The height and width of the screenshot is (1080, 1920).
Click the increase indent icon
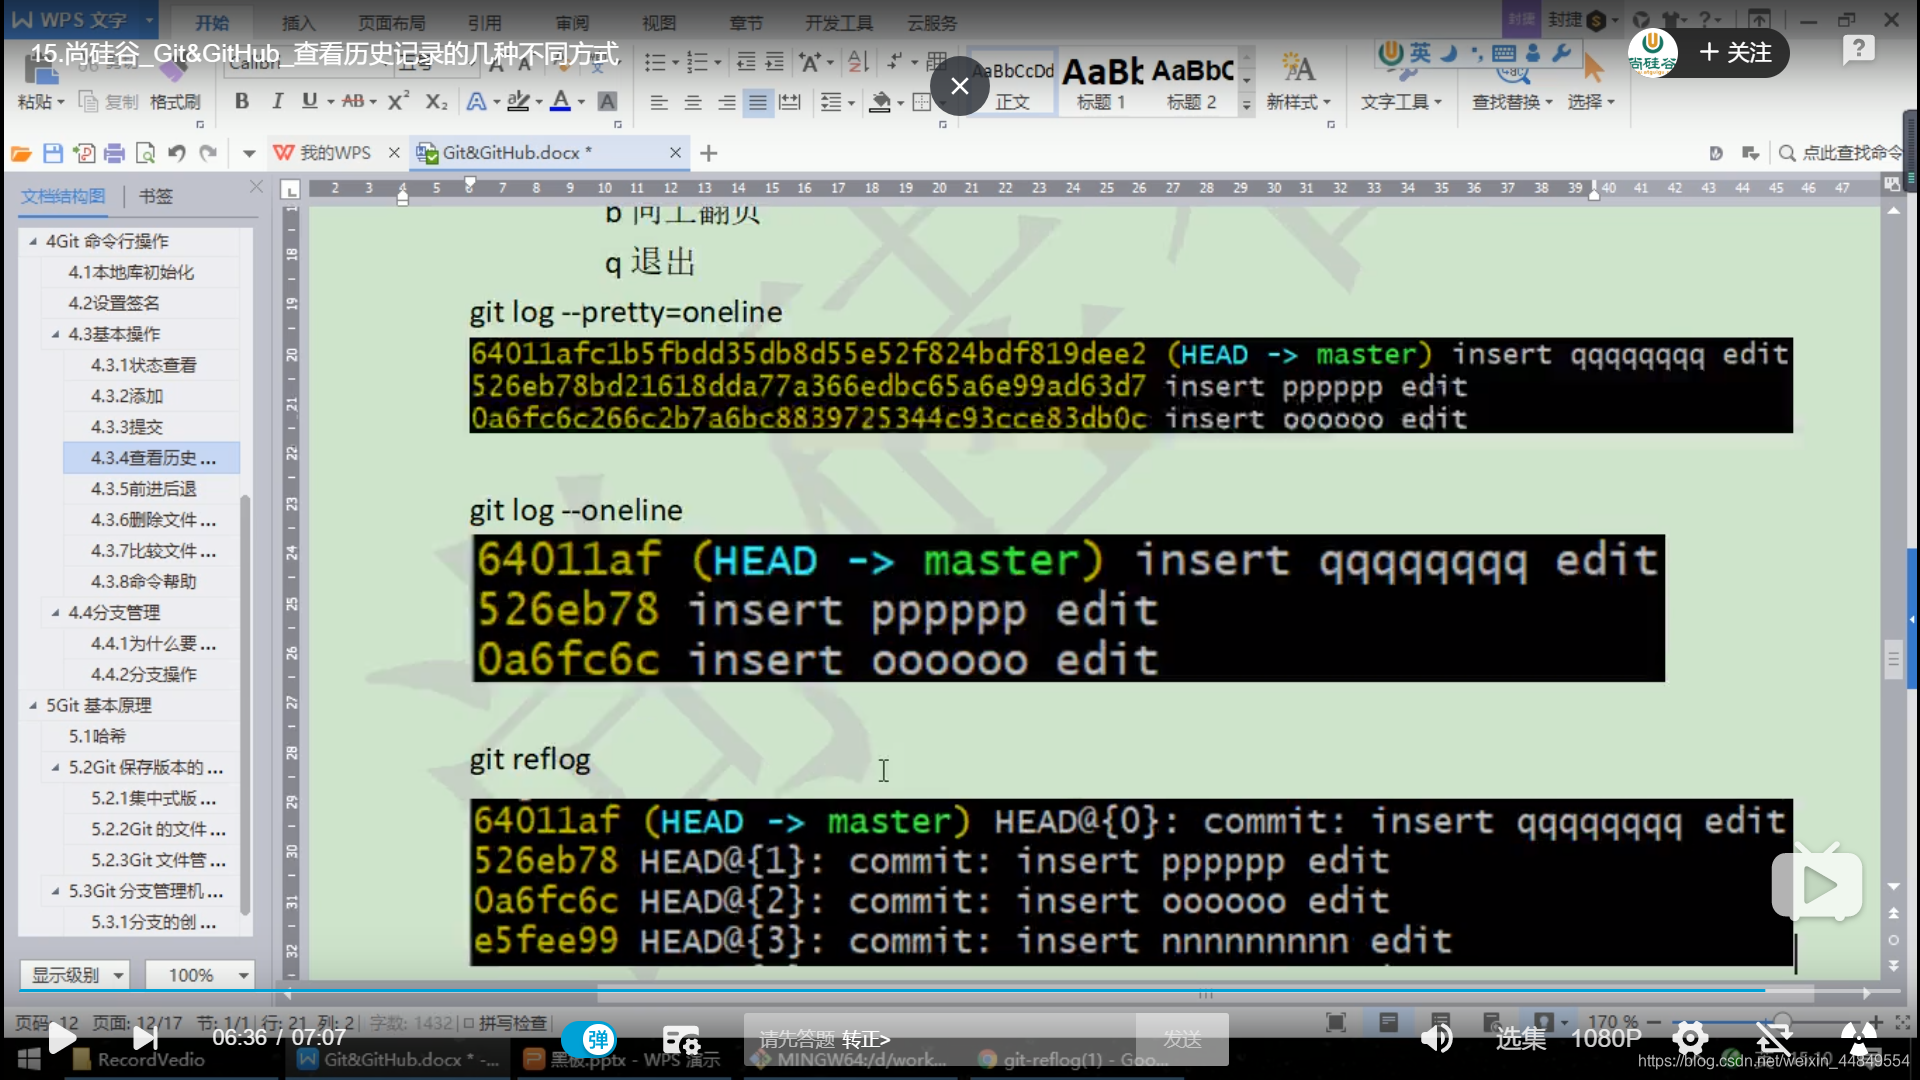tap(775, 62)
